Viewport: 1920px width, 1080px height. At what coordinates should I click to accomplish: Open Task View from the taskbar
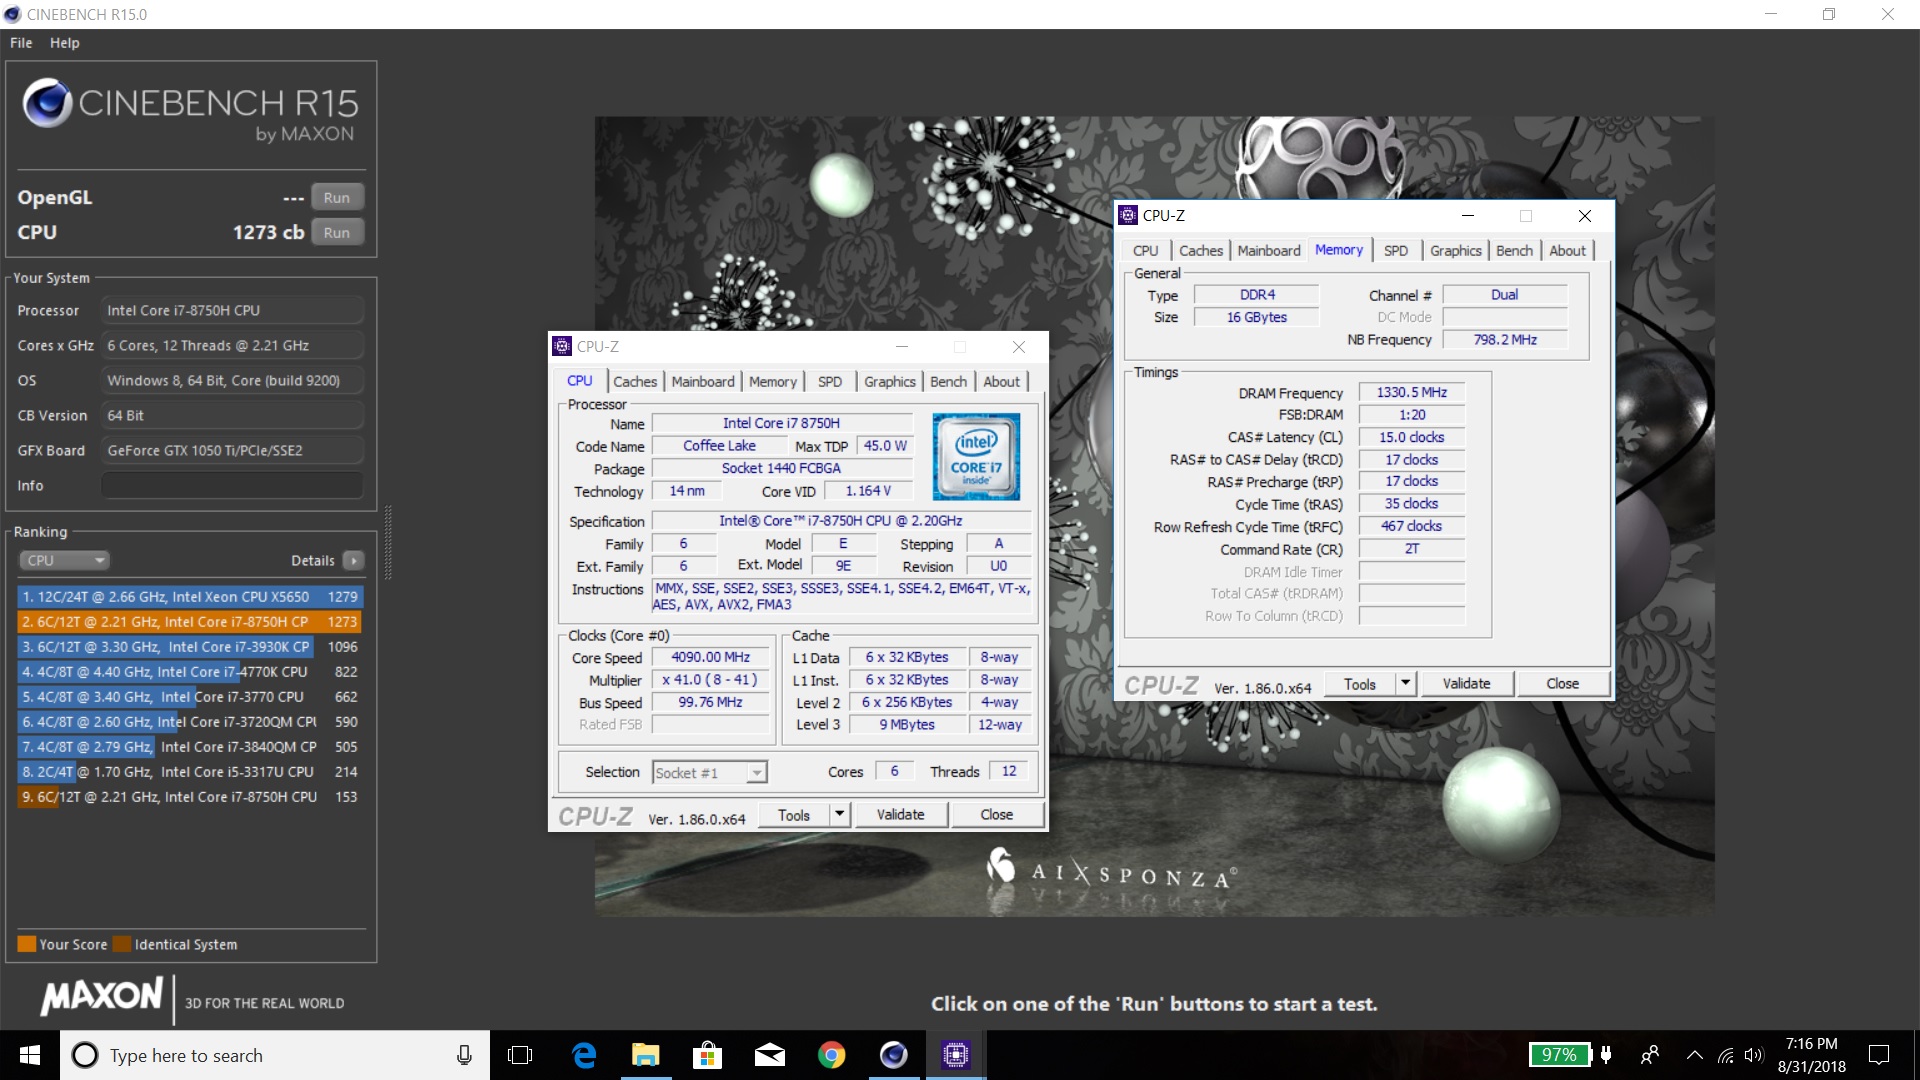[x=520, y=1055]
